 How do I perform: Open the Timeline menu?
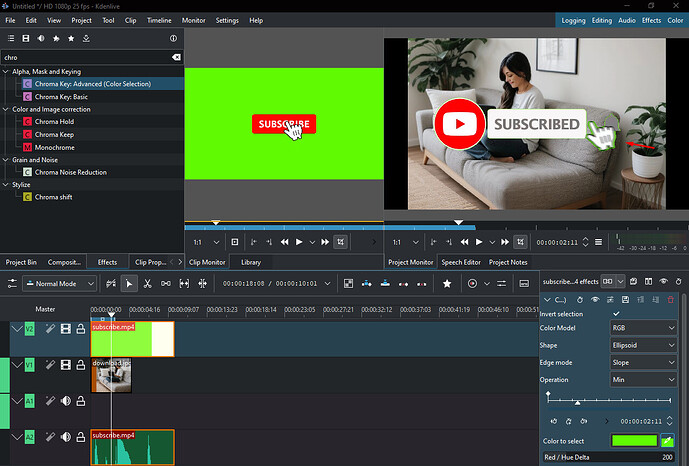coord(159,20)
